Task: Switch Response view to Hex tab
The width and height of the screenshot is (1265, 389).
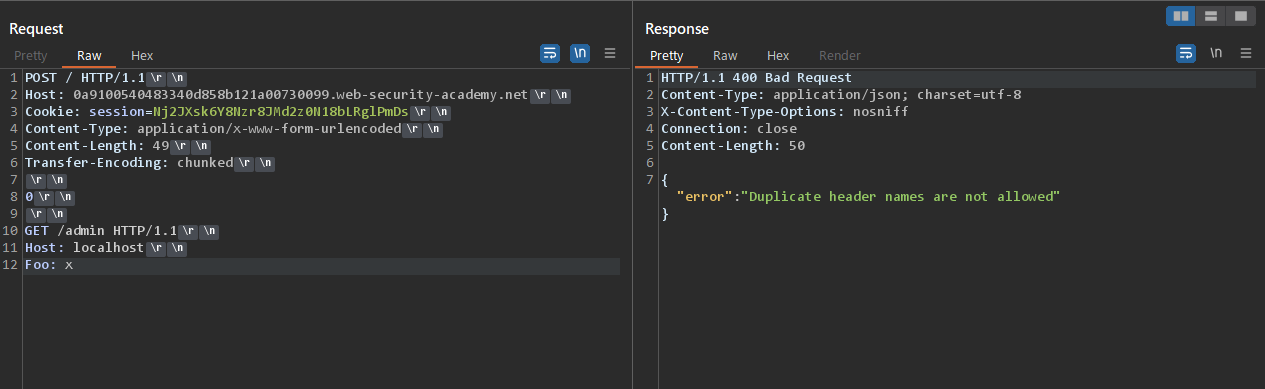Action: point(778,55)
